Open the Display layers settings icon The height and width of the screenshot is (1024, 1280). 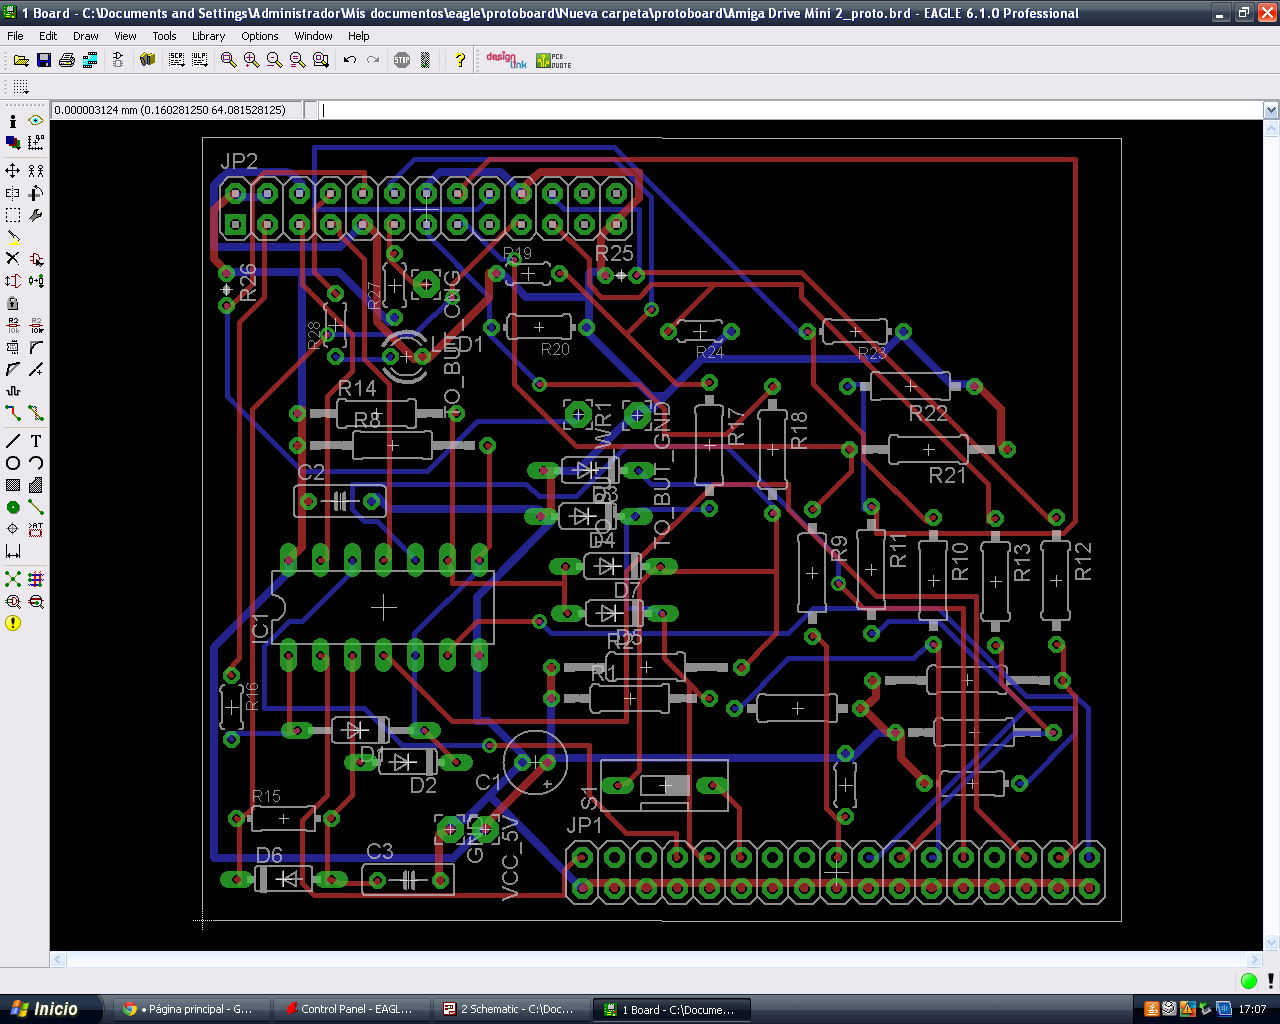point(13,143)
